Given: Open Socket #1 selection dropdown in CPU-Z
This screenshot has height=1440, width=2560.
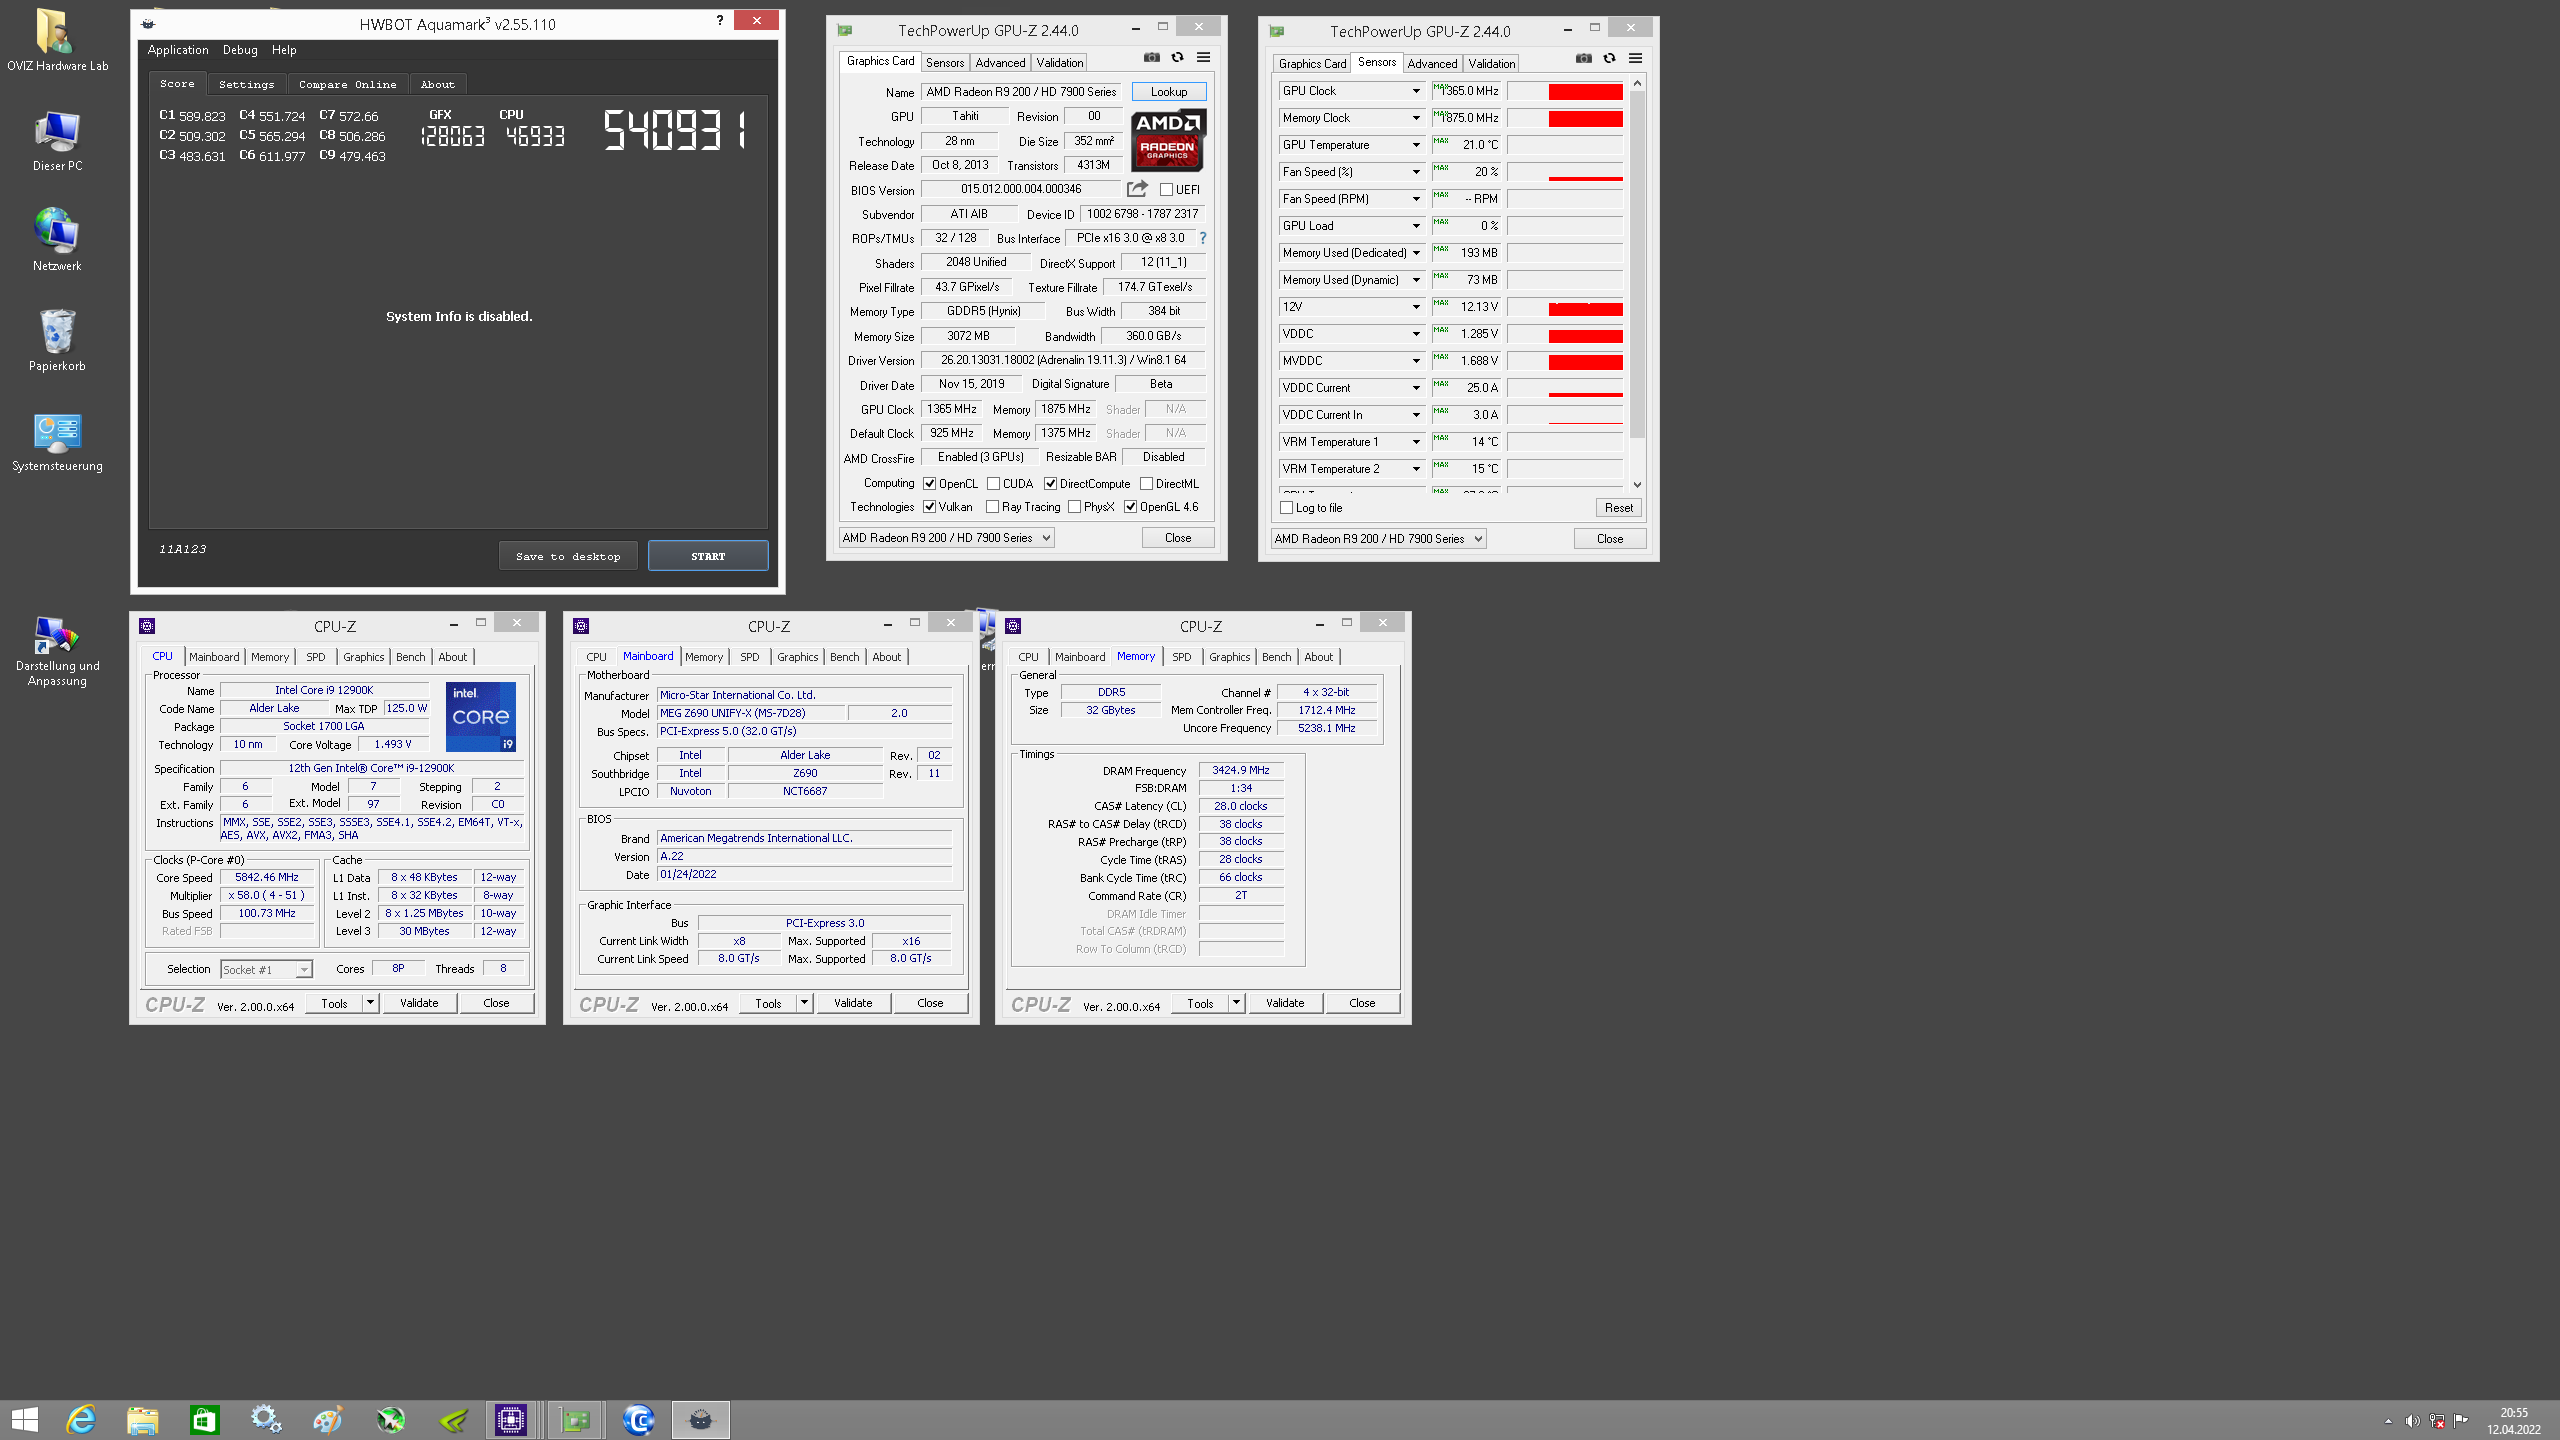Looking at the screenshot, I should point(267,970).
